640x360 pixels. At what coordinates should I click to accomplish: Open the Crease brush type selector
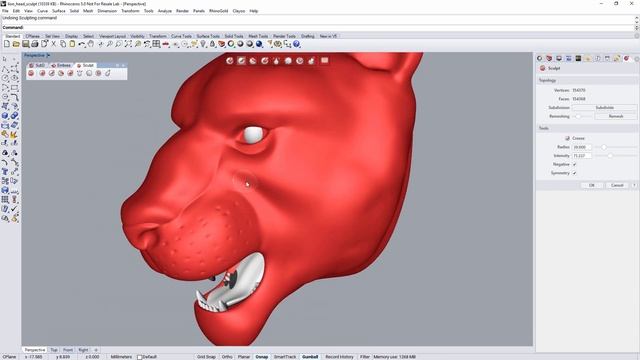point(576,138)
